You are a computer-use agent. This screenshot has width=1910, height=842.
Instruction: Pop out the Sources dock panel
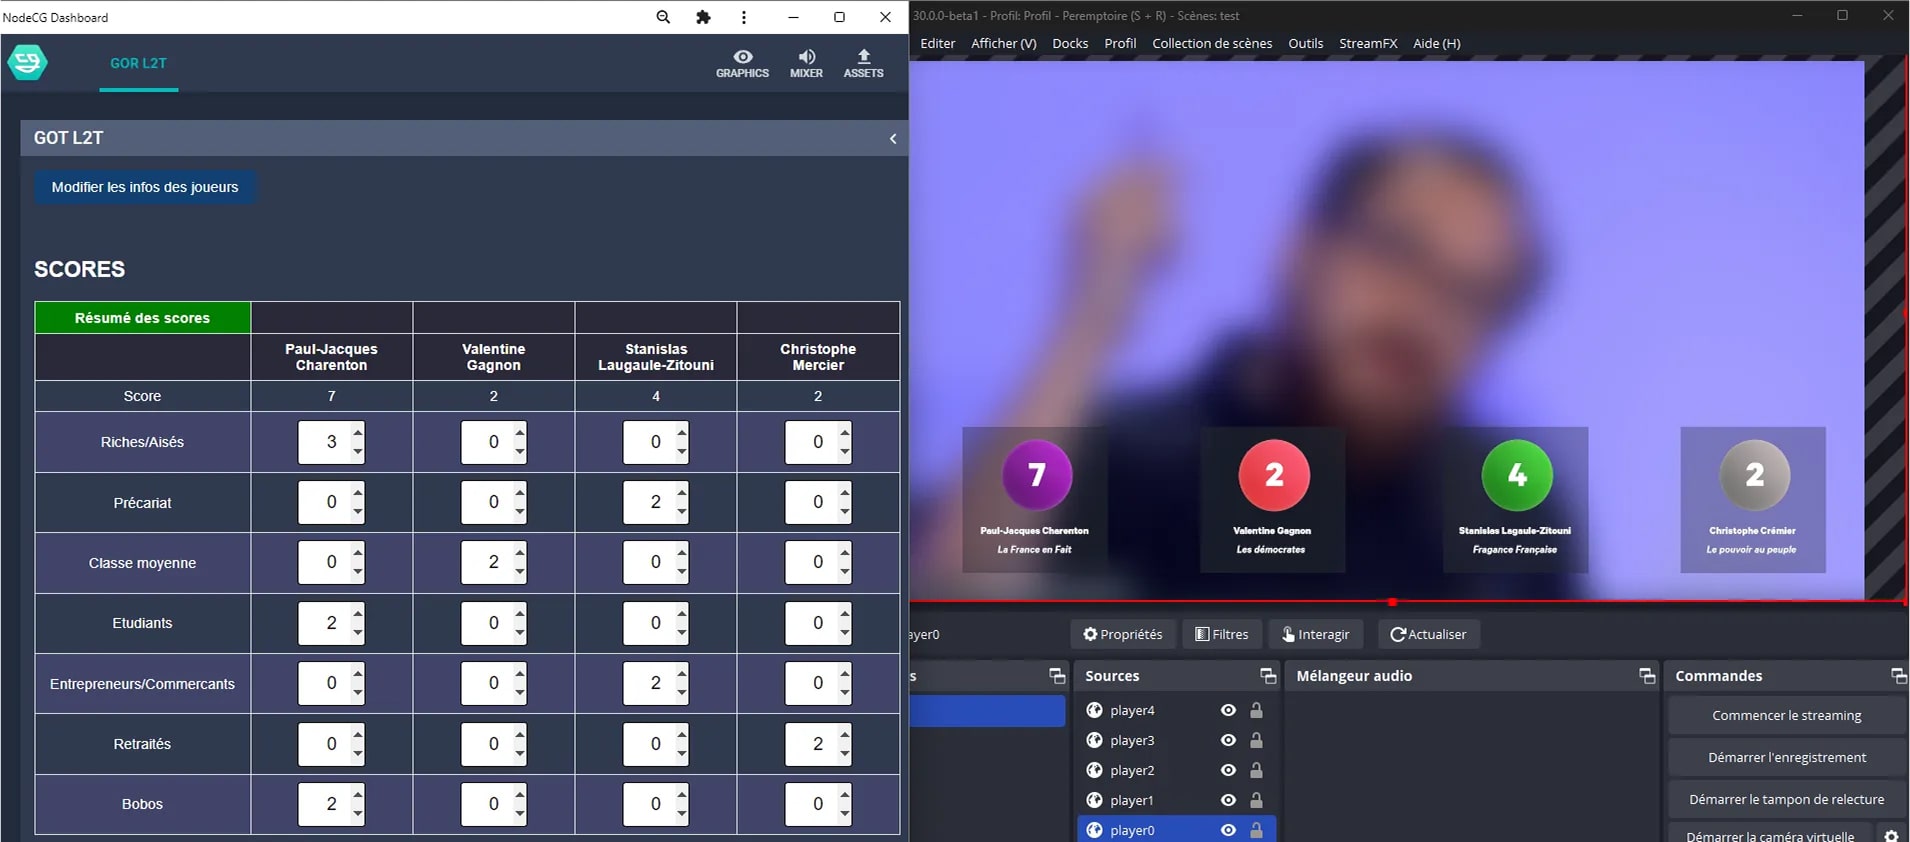tap(1267, 676)
